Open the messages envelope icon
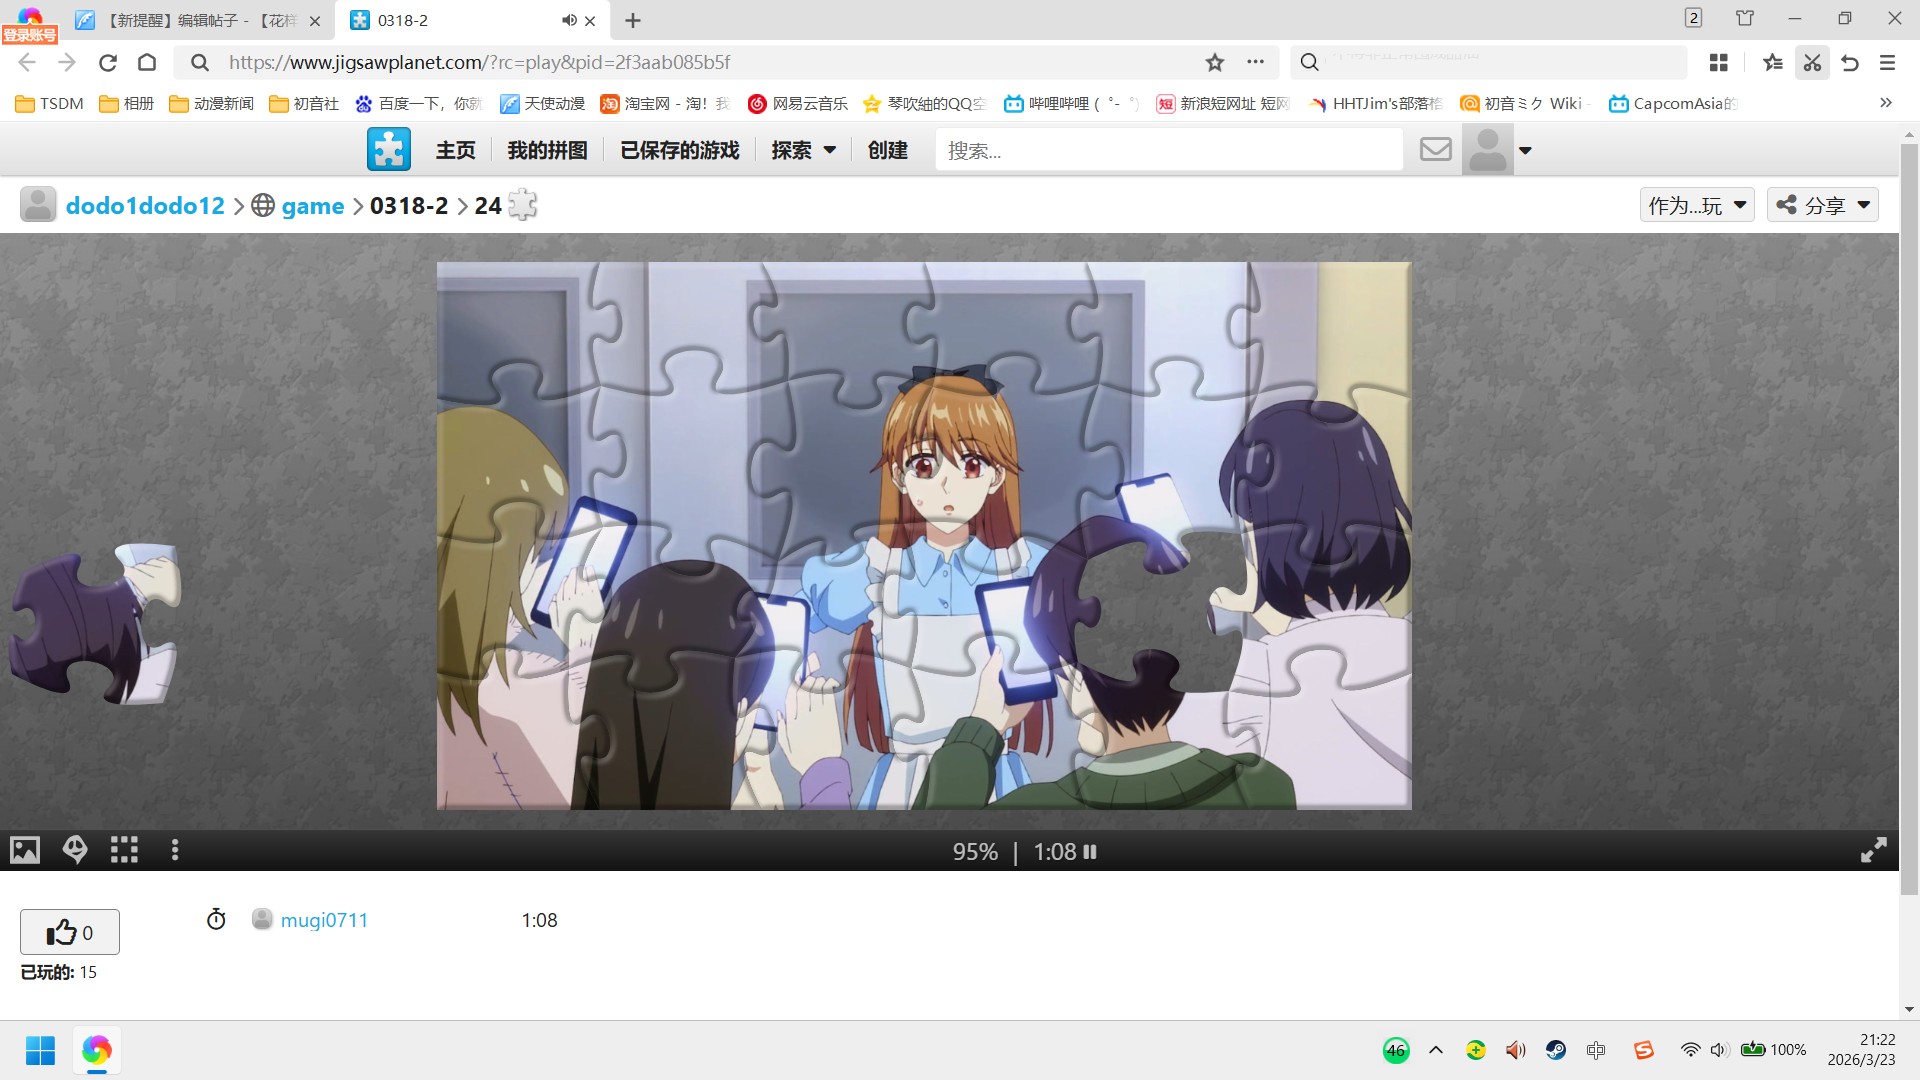The width and height of the screenshot is (1920, 1080). click(1435, 150)
